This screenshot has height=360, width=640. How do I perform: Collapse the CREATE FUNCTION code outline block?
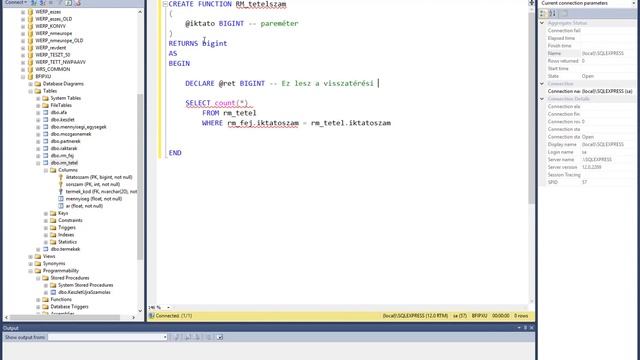coord(165,4)
